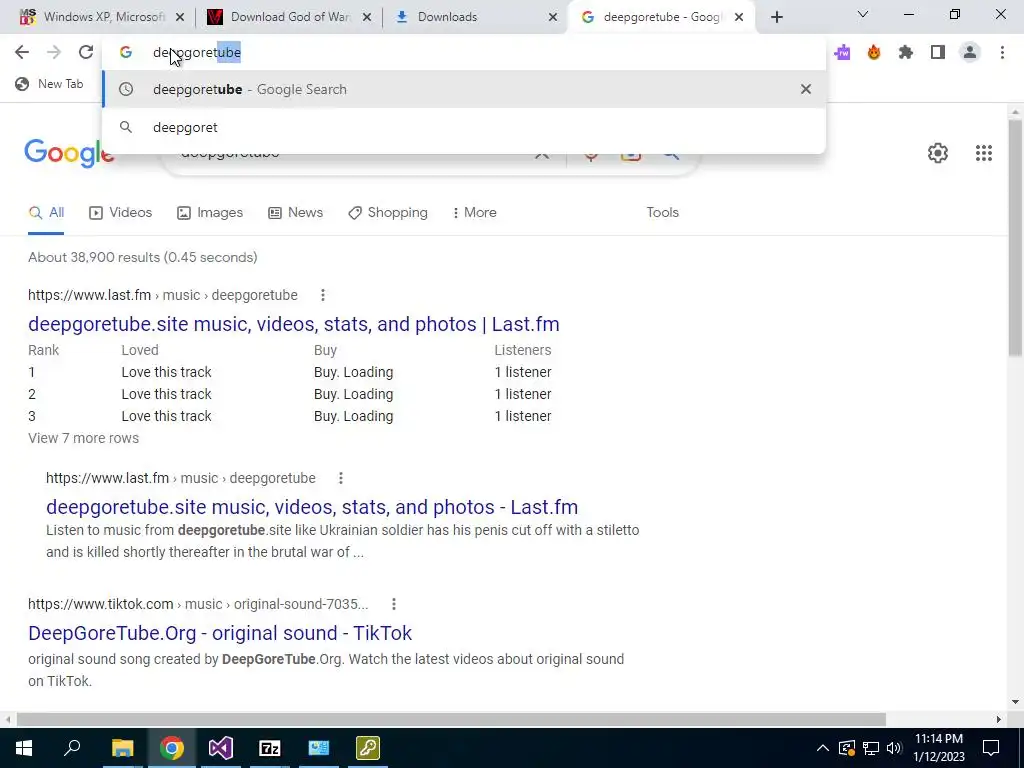The height and width of the screenshot is (768, 1024).
Task: Open options for the TikTok result
Action: click(394, 604)
